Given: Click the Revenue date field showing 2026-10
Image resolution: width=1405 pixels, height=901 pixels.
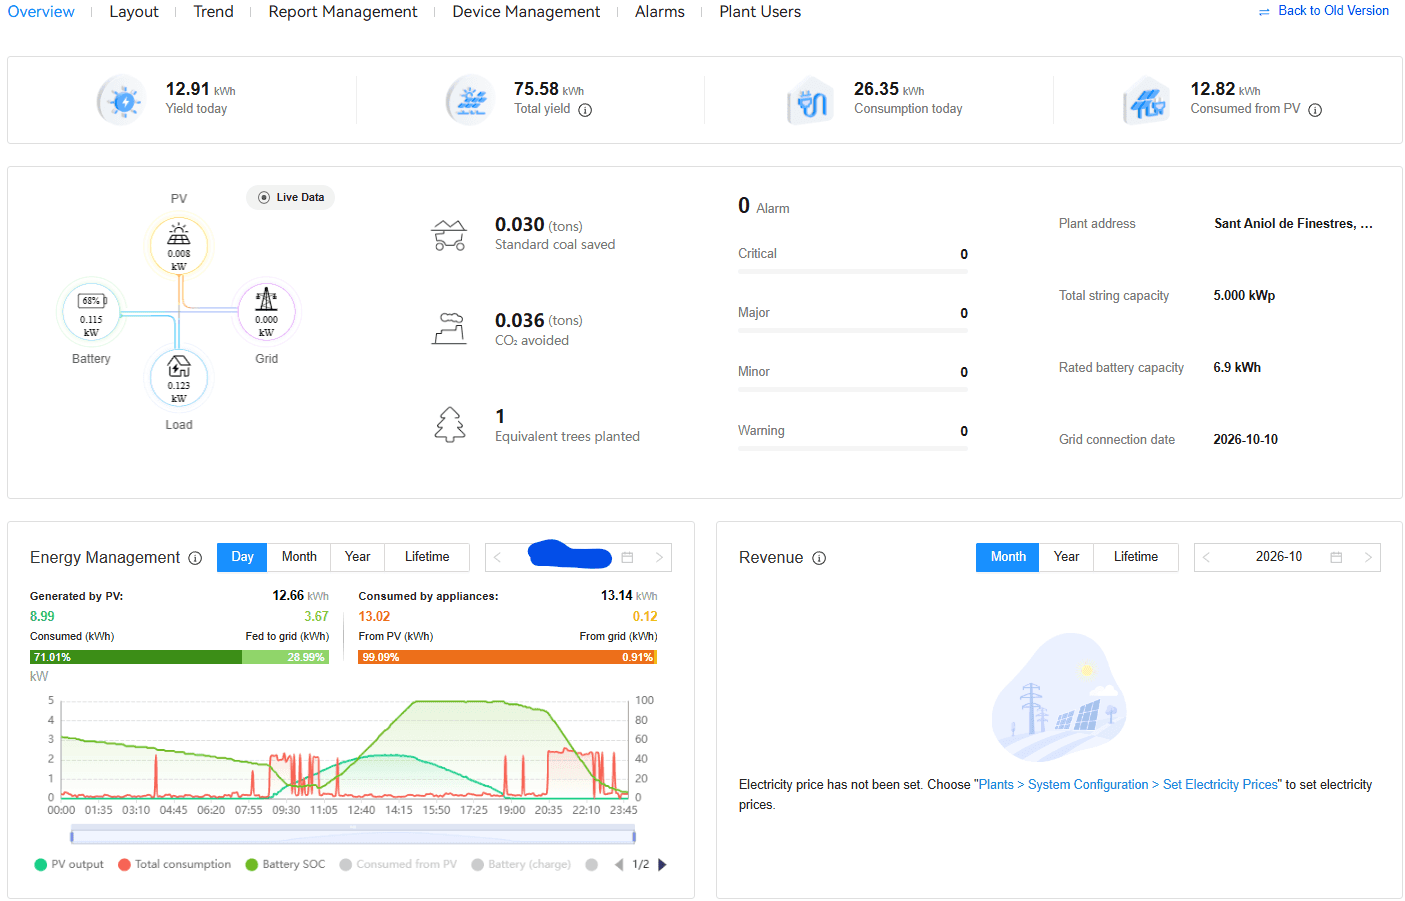Looking at the screenshot, I should [1287, 557].
